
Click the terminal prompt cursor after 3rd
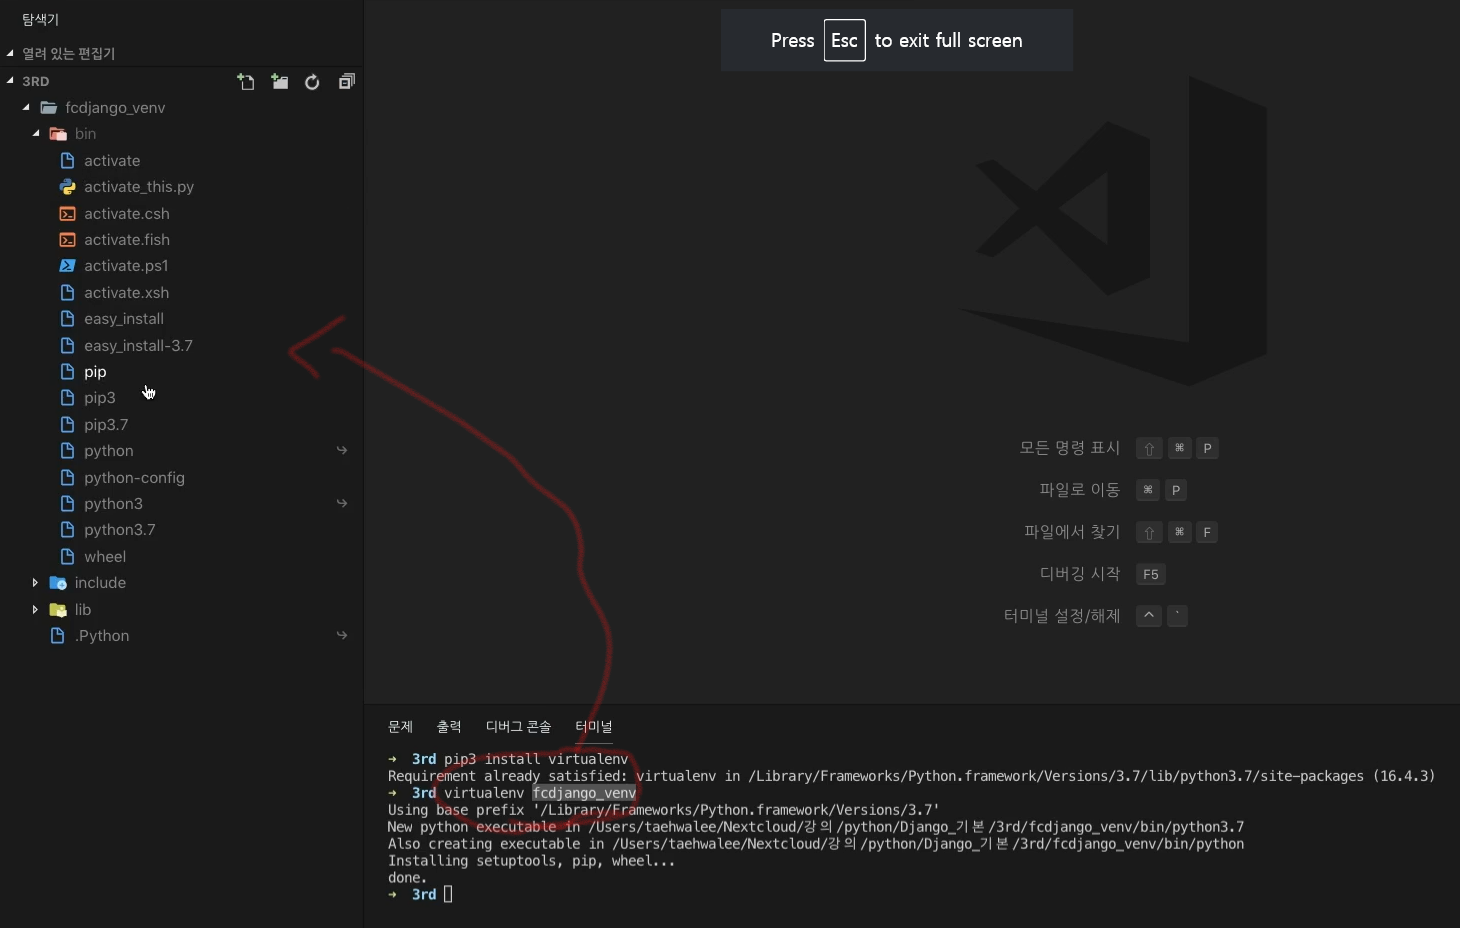[448, 894]
